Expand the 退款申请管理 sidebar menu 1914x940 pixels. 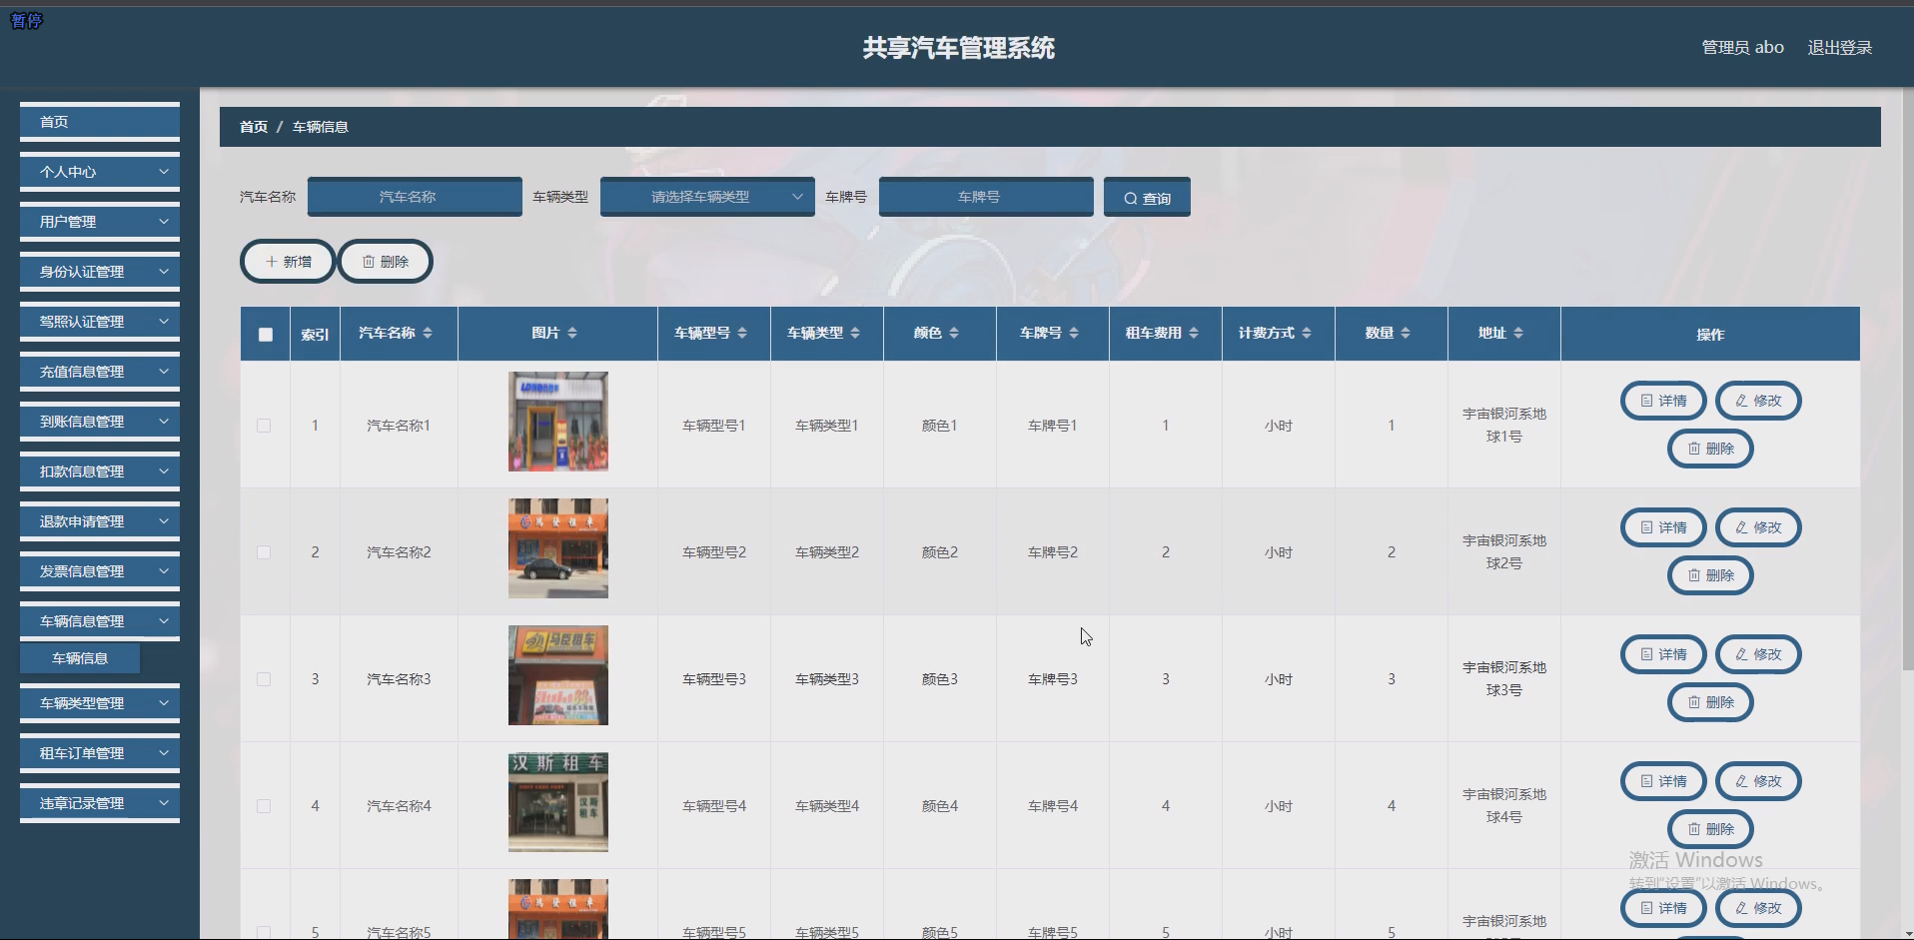100,522
